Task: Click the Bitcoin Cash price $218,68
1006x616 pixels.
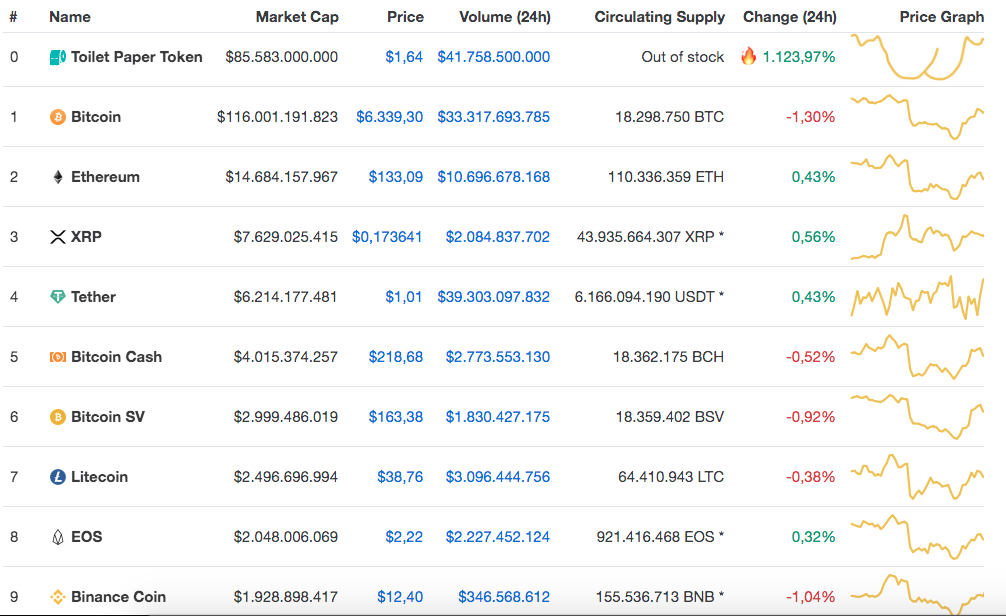Action: [x=396, y=357]
